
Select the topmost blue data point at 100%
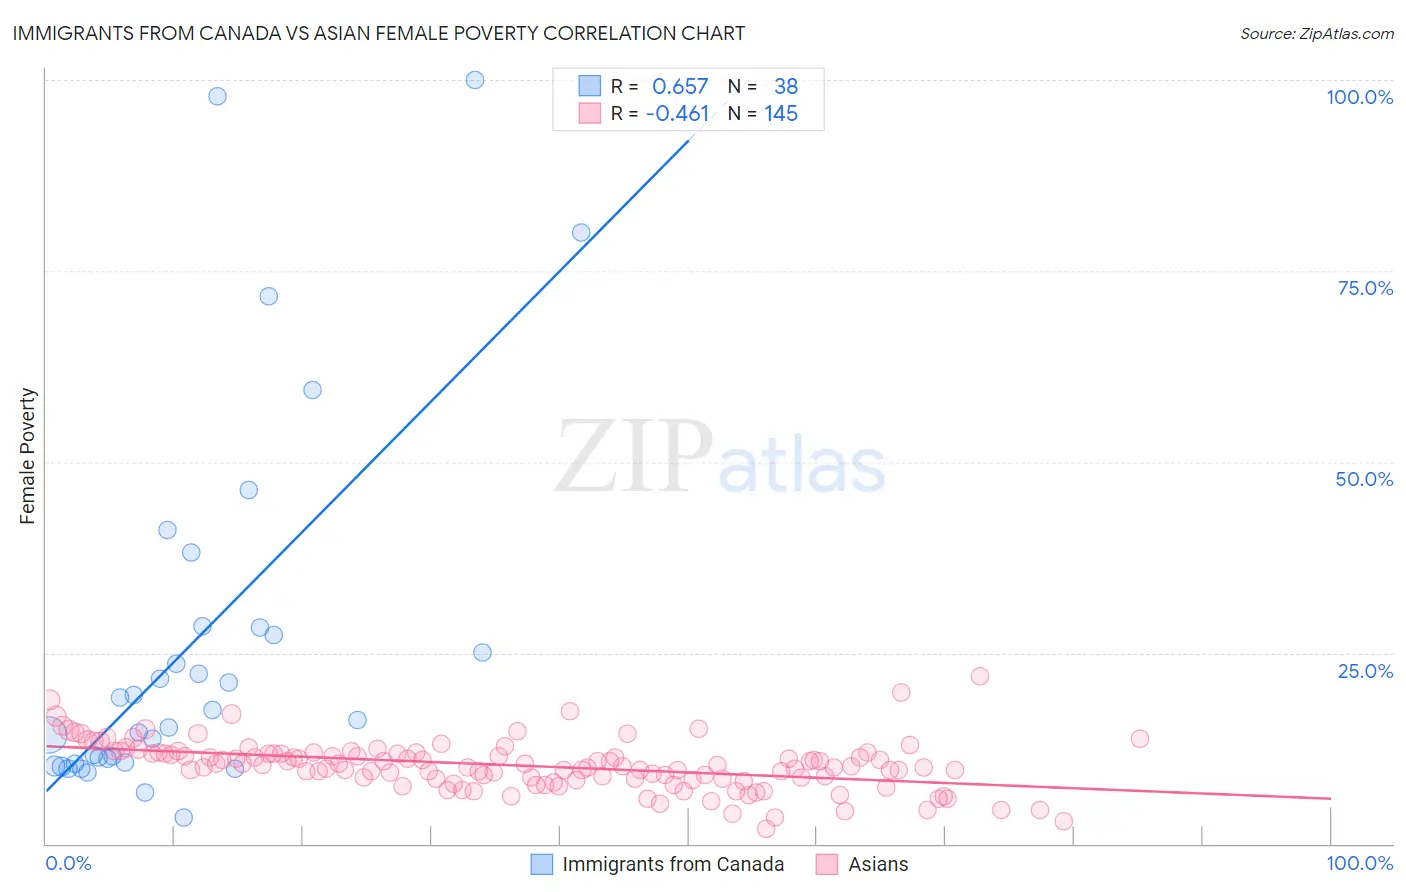[x=475, y=80]
